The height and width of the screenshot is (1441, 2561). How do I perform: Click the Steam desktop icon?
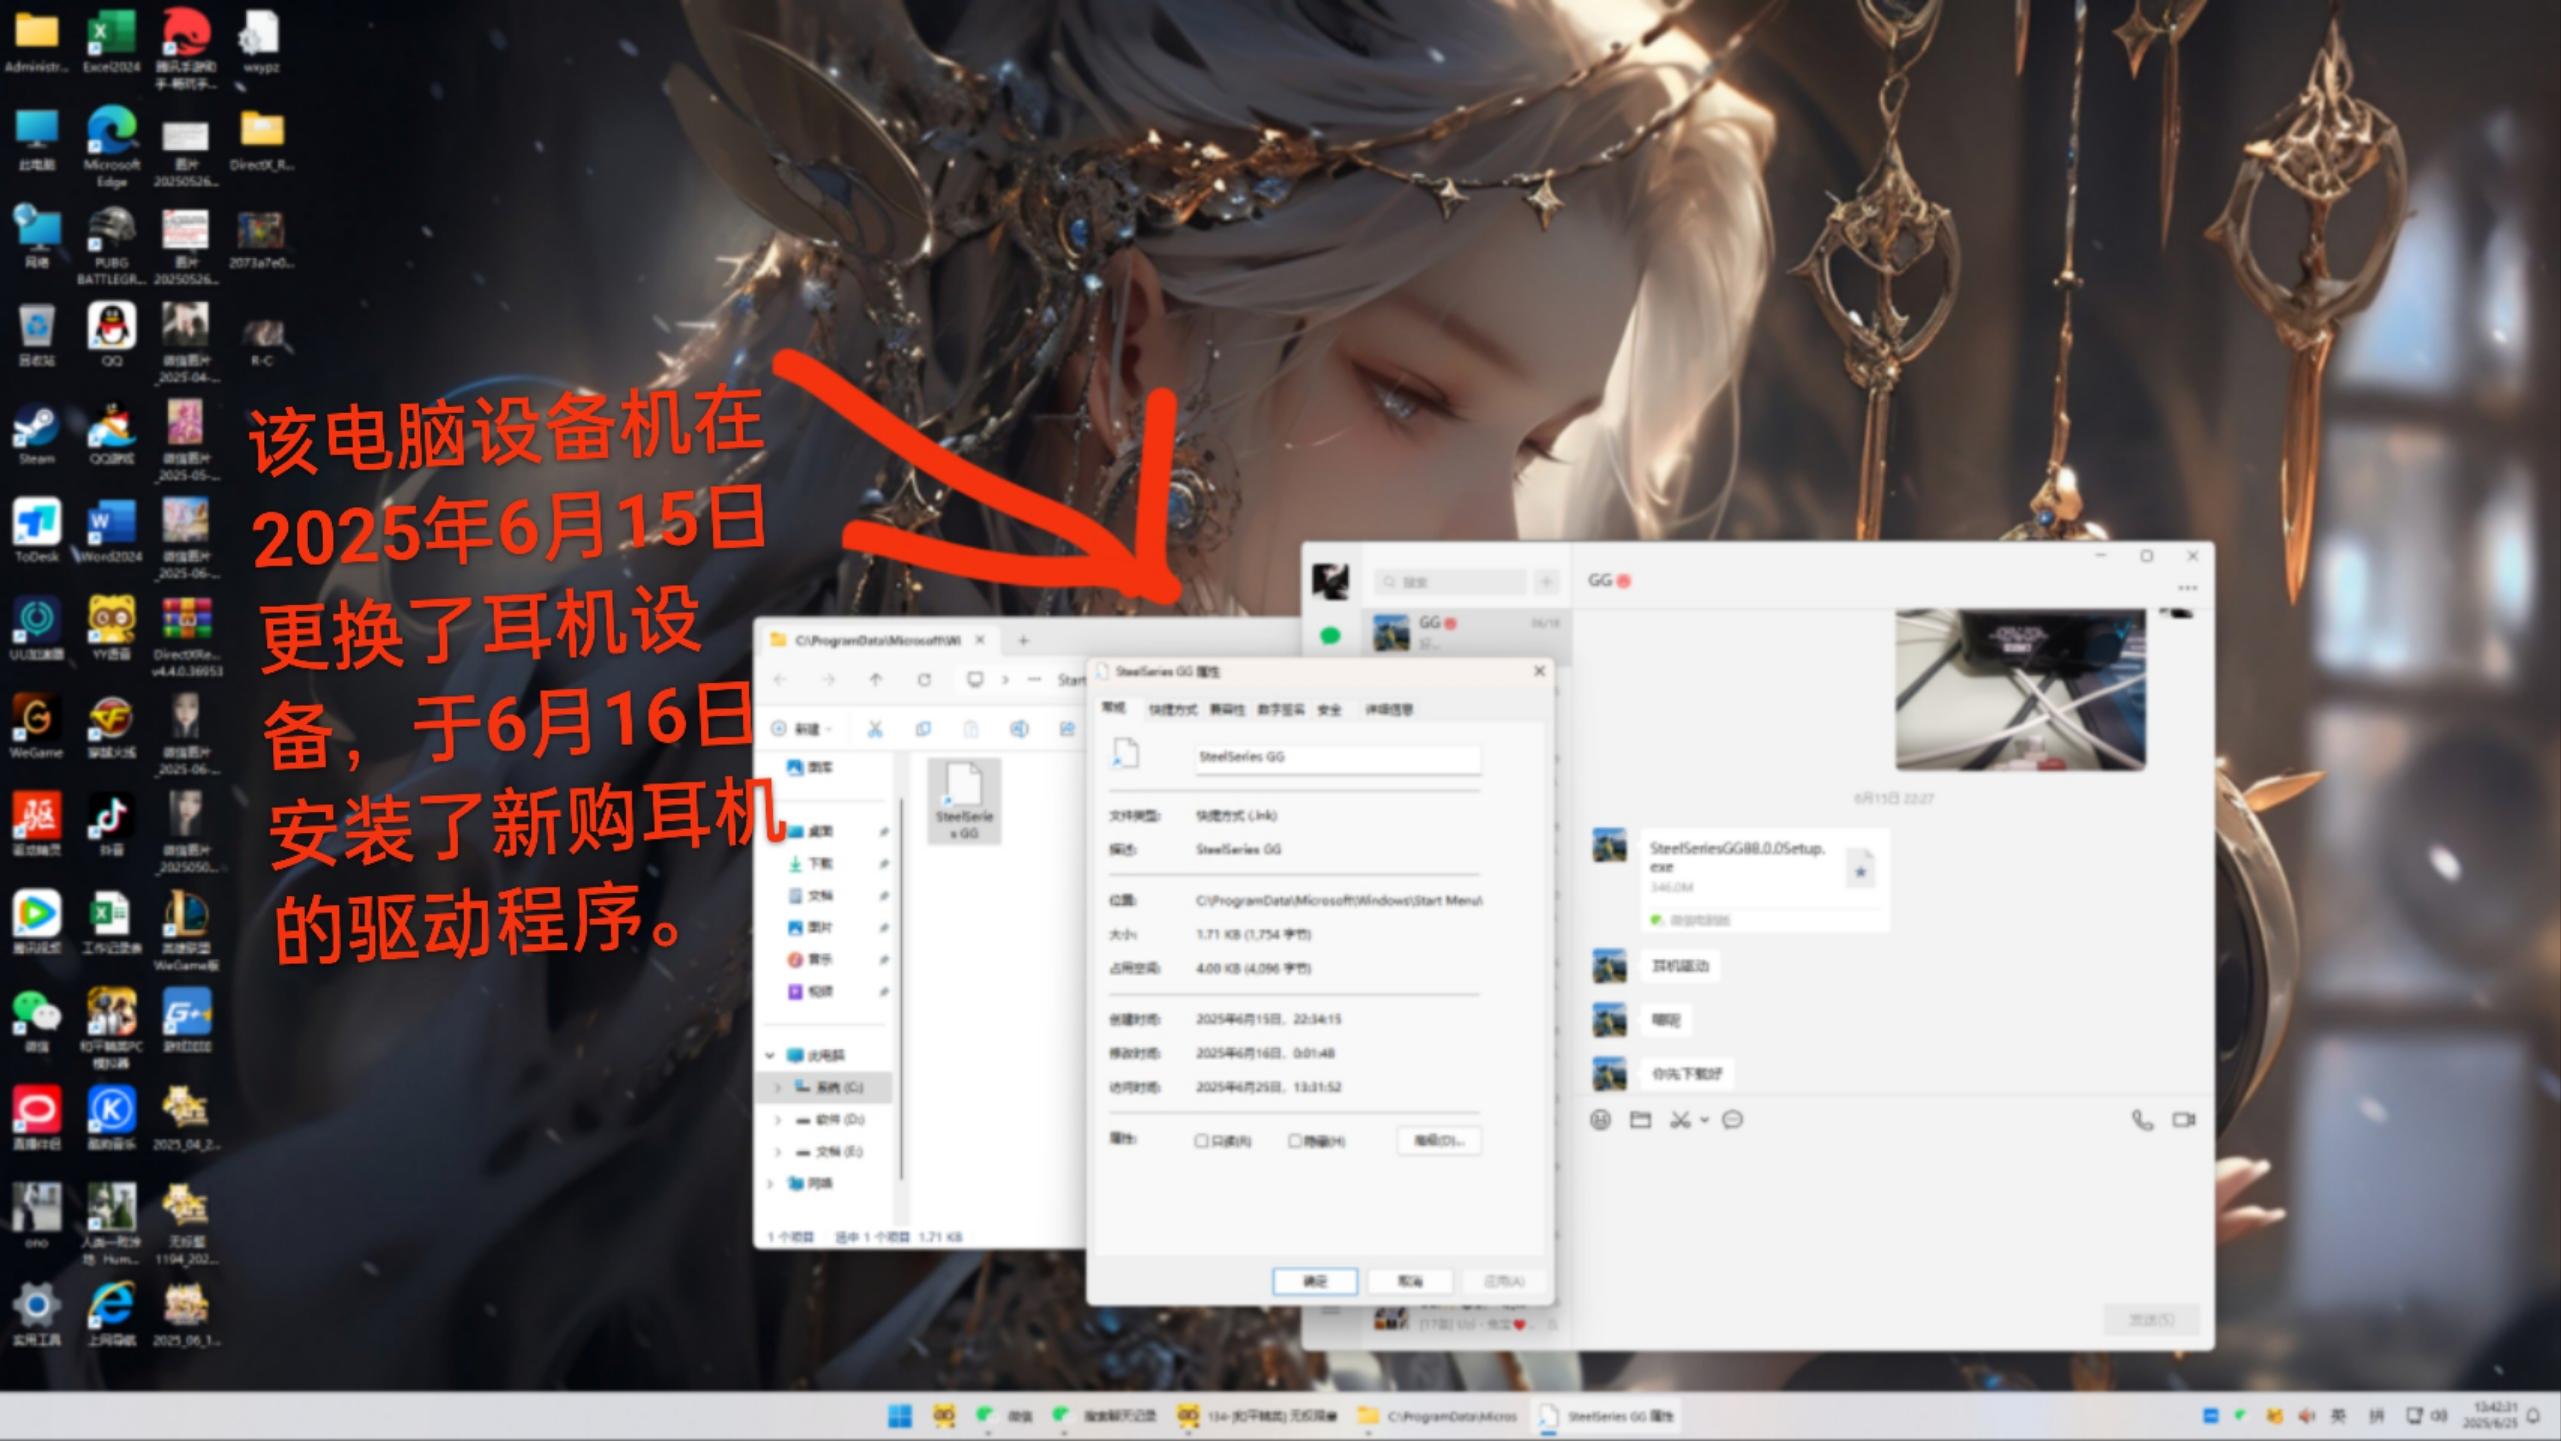(37, 435)
